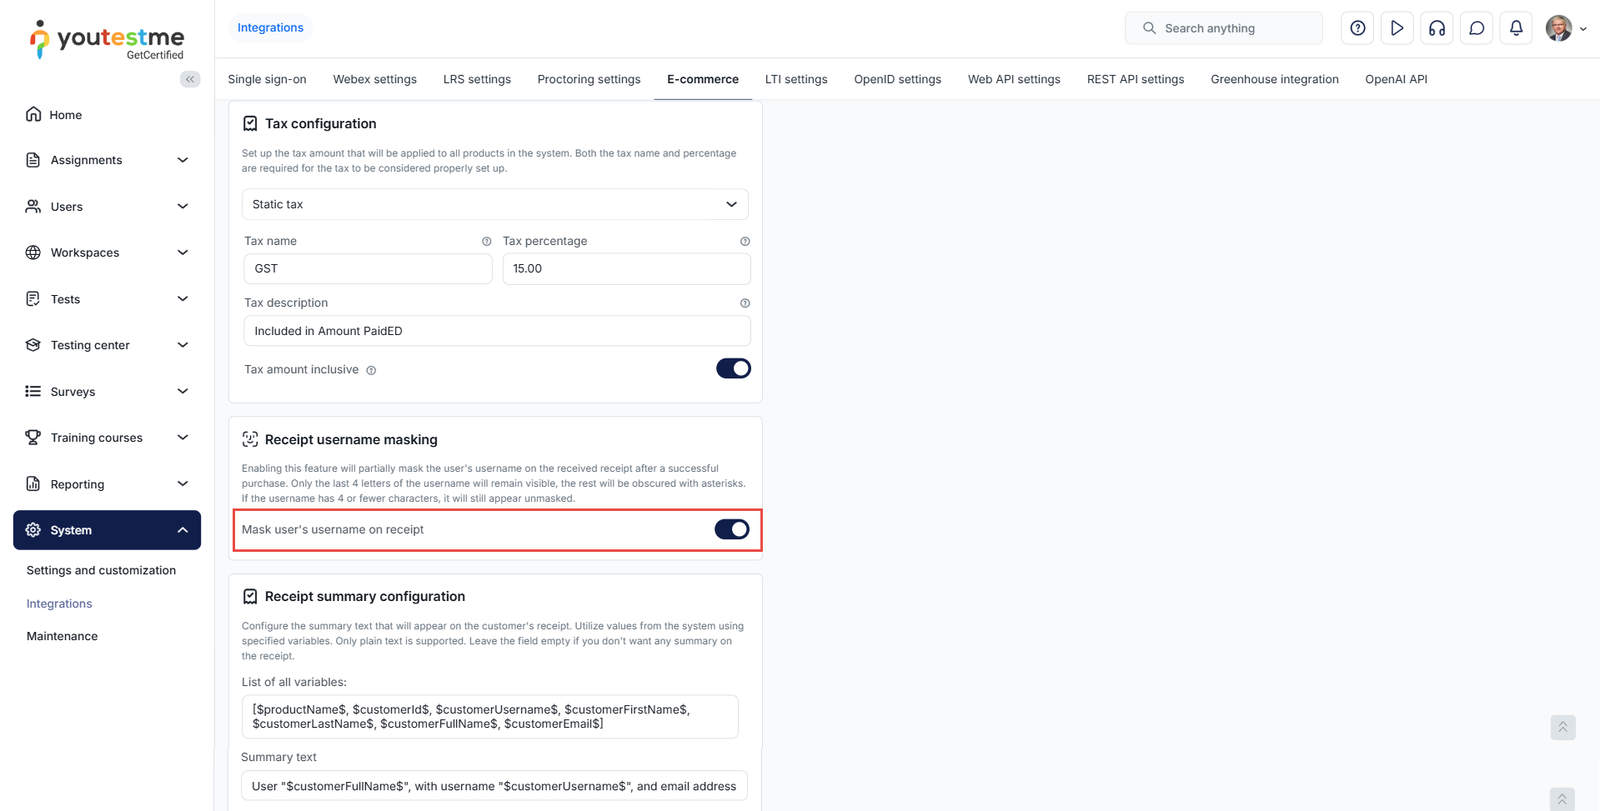Click the Tax description info icon
This screenshot has height=811, width=1600.
745,303
